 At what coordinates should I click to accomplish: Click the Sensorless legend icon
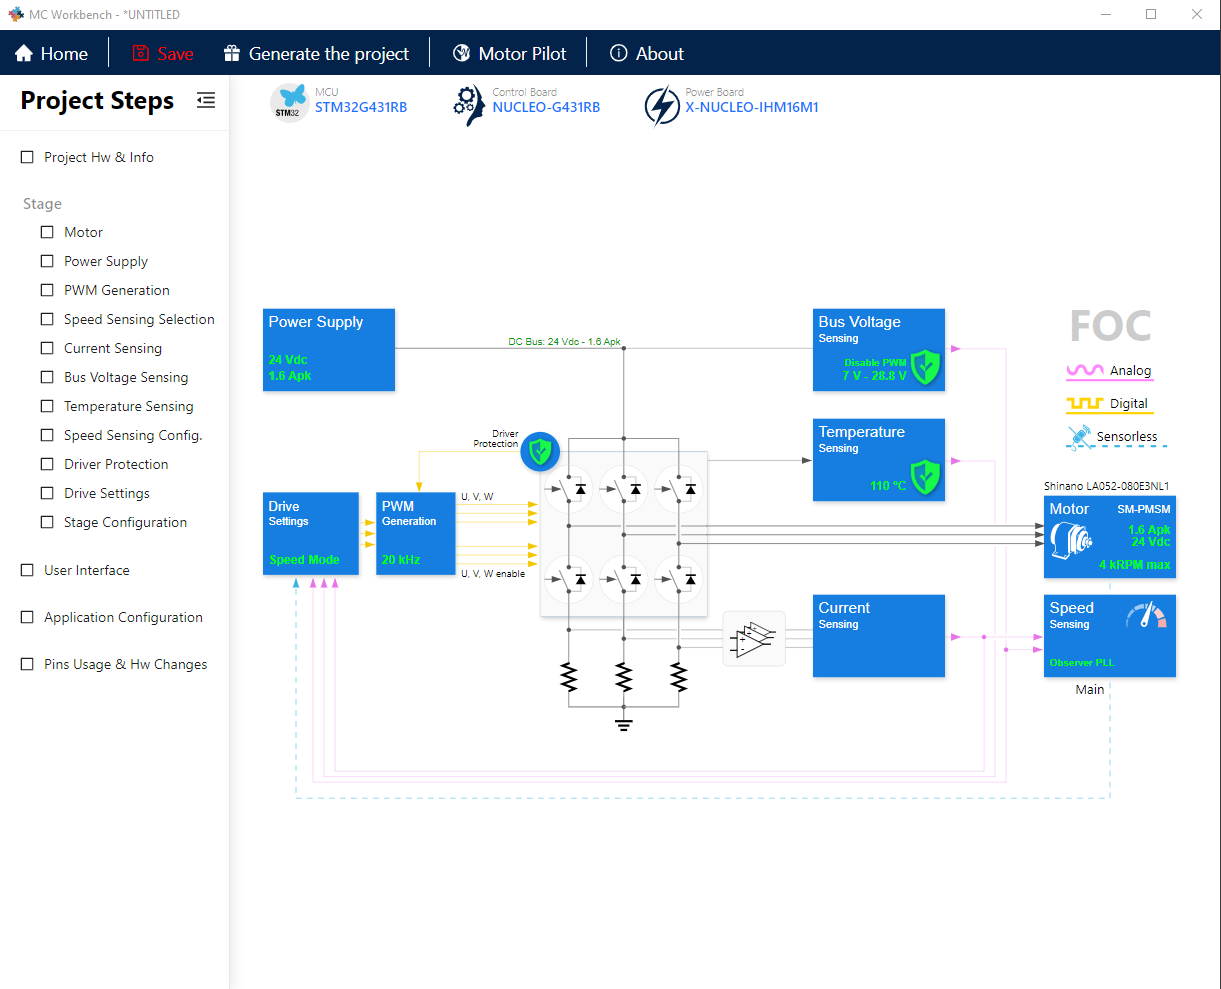point(1079,436)
